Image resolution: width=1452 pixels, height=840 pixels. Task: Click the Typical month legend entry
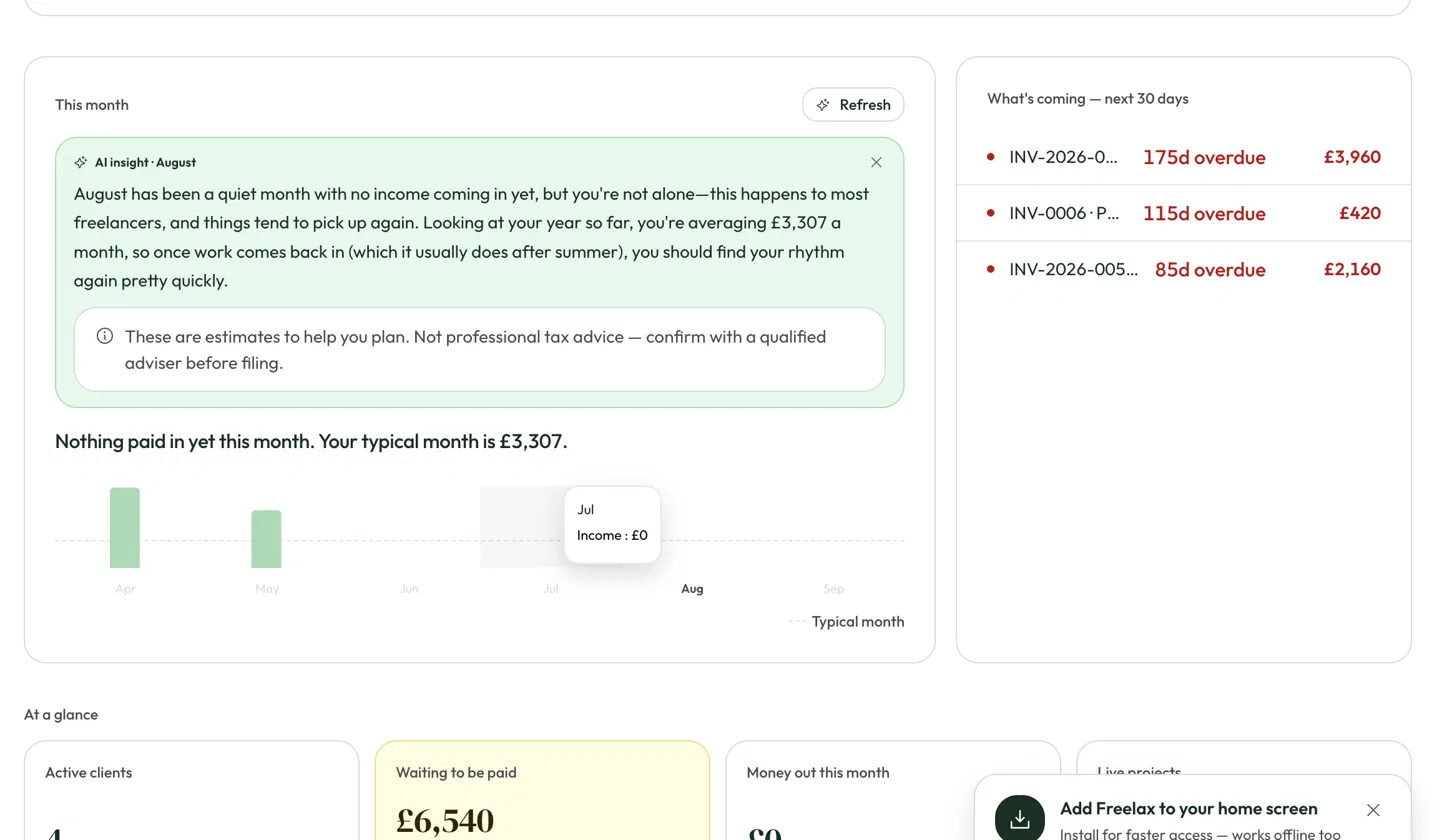click(846, 622)
